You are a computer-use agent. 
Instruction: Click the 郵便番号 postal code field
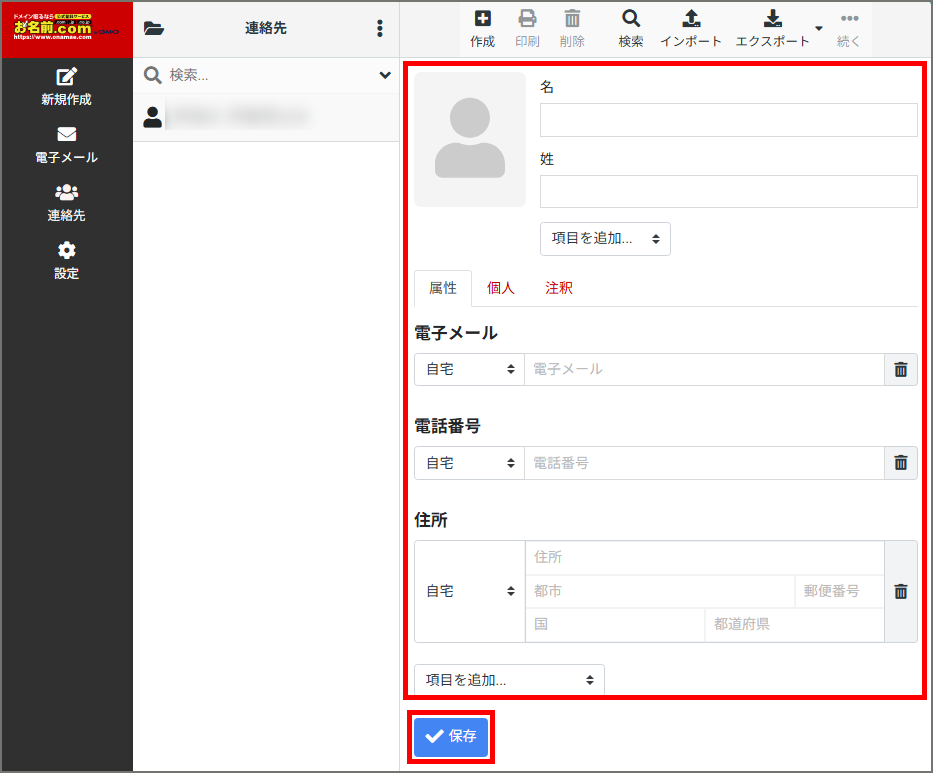(840, 591)
